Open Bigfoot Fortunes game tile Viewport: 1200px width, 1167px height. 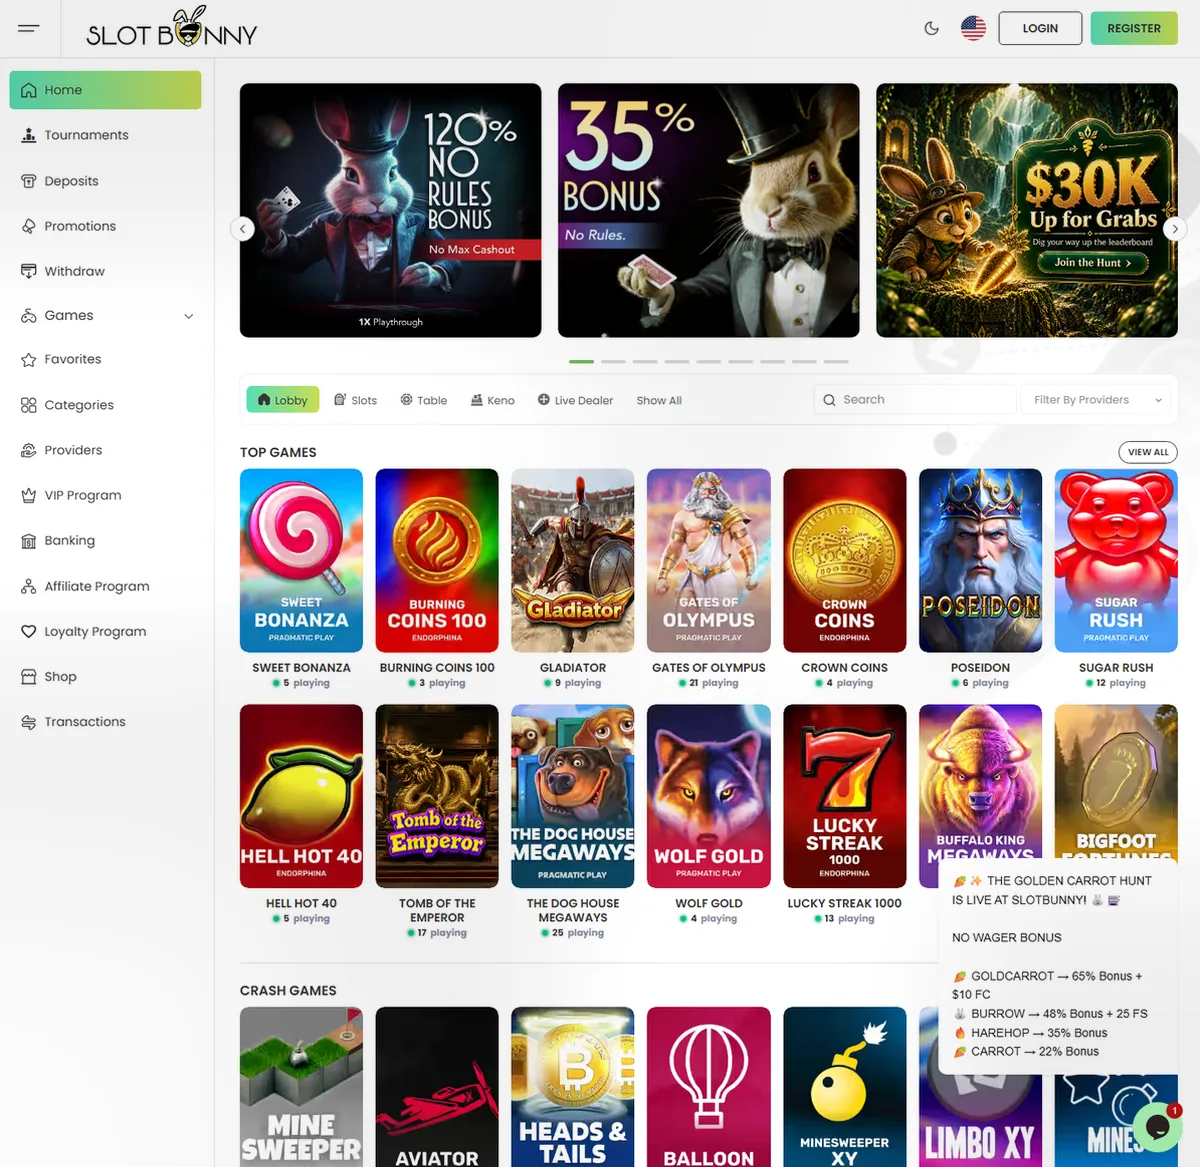click(x=1116, y=781)
